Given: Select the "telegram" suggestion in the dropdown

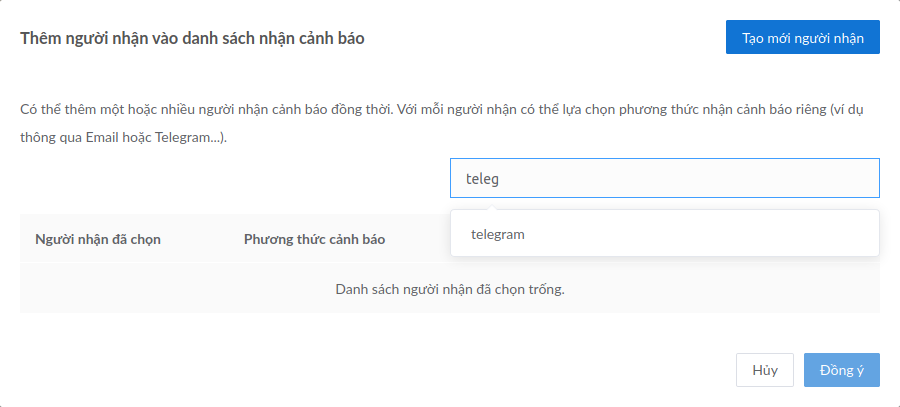Looking at the screenshot, I should 498,234.
